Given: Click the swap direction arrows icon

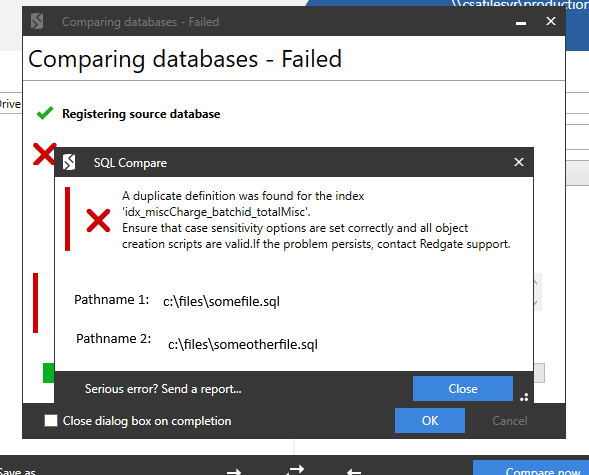Looking at the screenshot, I should point(295,470).
